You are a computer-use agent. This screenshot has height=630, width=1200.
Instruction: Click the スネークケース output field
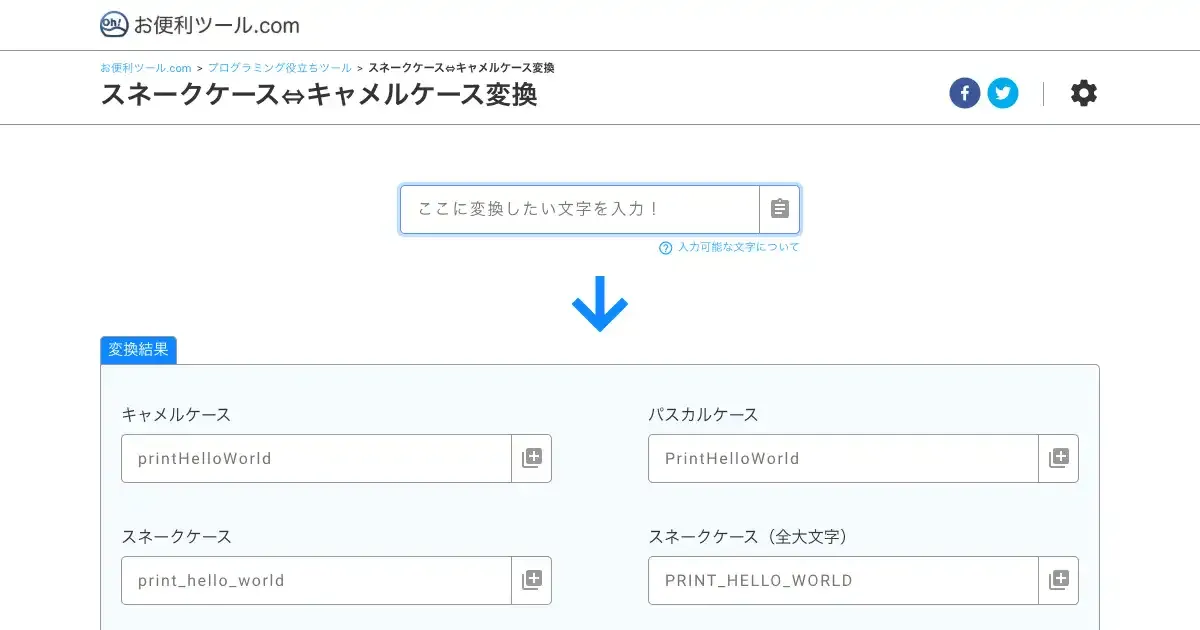coord(316,580)
